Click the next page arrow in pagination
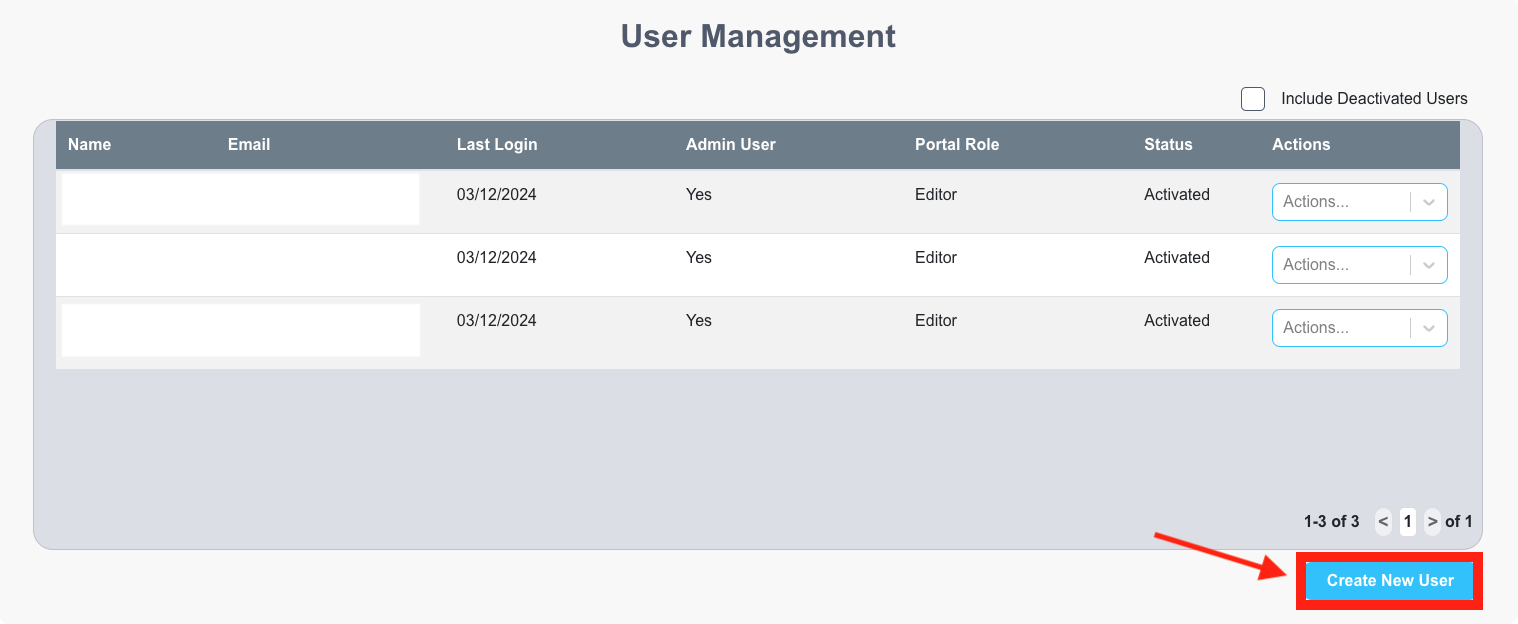This screenshot has width=1518, height=624. pyautogui.click(x=1432, y=521)
